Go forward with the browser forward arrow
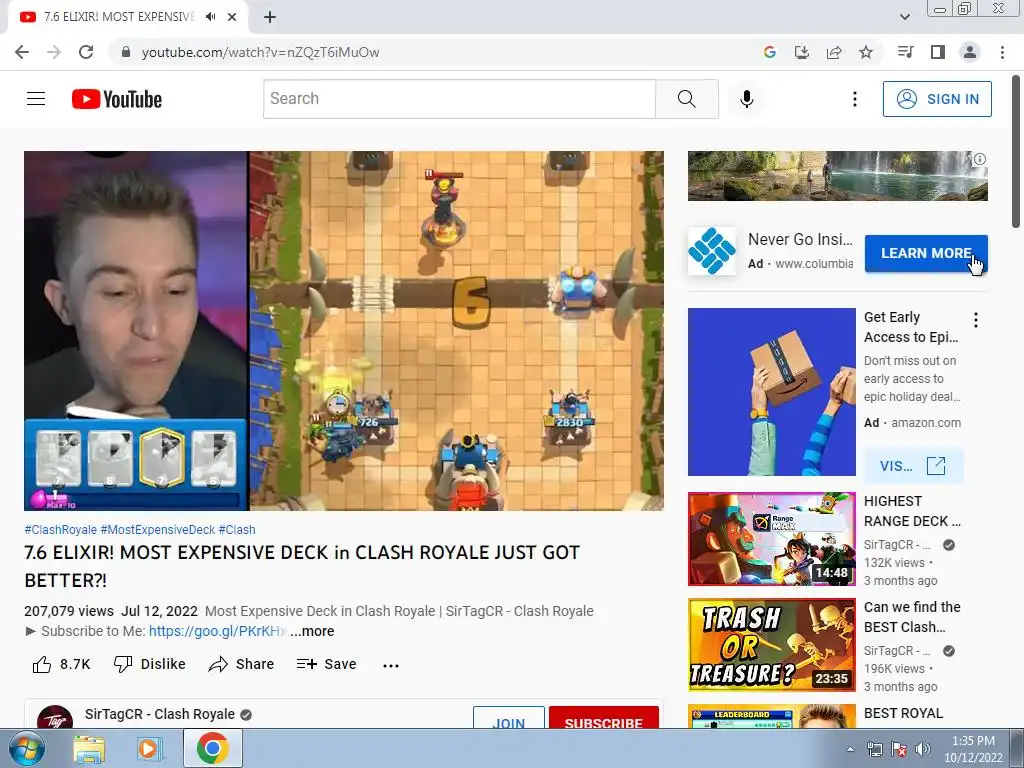This screenshot has height=768, width=1024. click(54, 52)
